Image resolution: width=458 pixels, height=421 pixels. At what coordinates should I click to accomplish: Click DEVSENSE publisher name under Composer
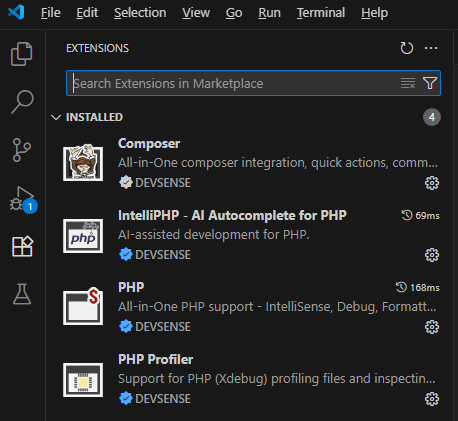tap(163, 183)
